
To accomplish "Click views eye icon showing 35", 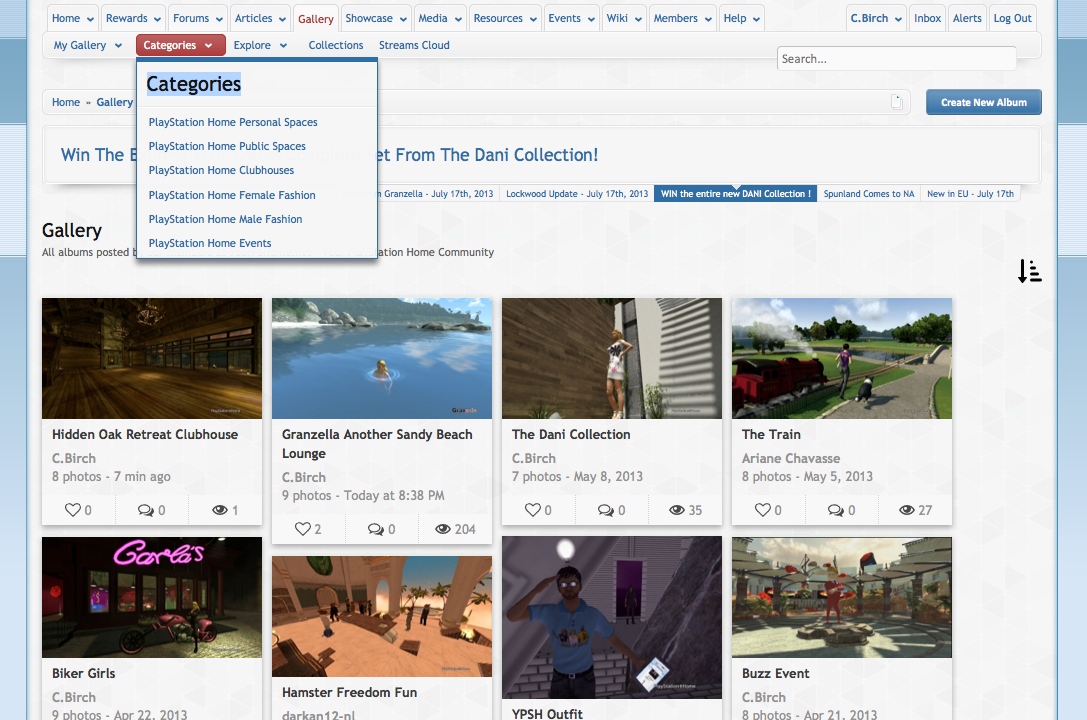I will (x=677, y=510).
